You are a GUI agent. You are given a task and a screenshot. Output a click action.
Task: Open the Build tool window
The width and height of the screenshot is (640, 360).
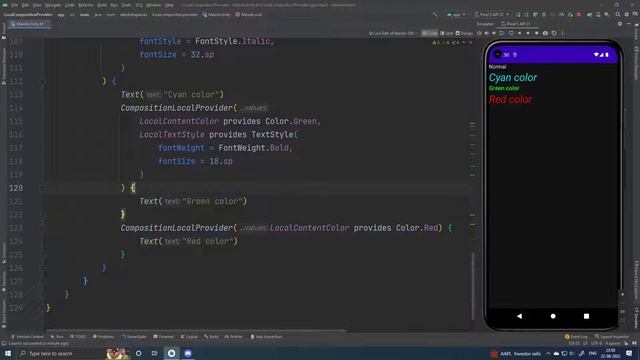(x=211, y=337)
